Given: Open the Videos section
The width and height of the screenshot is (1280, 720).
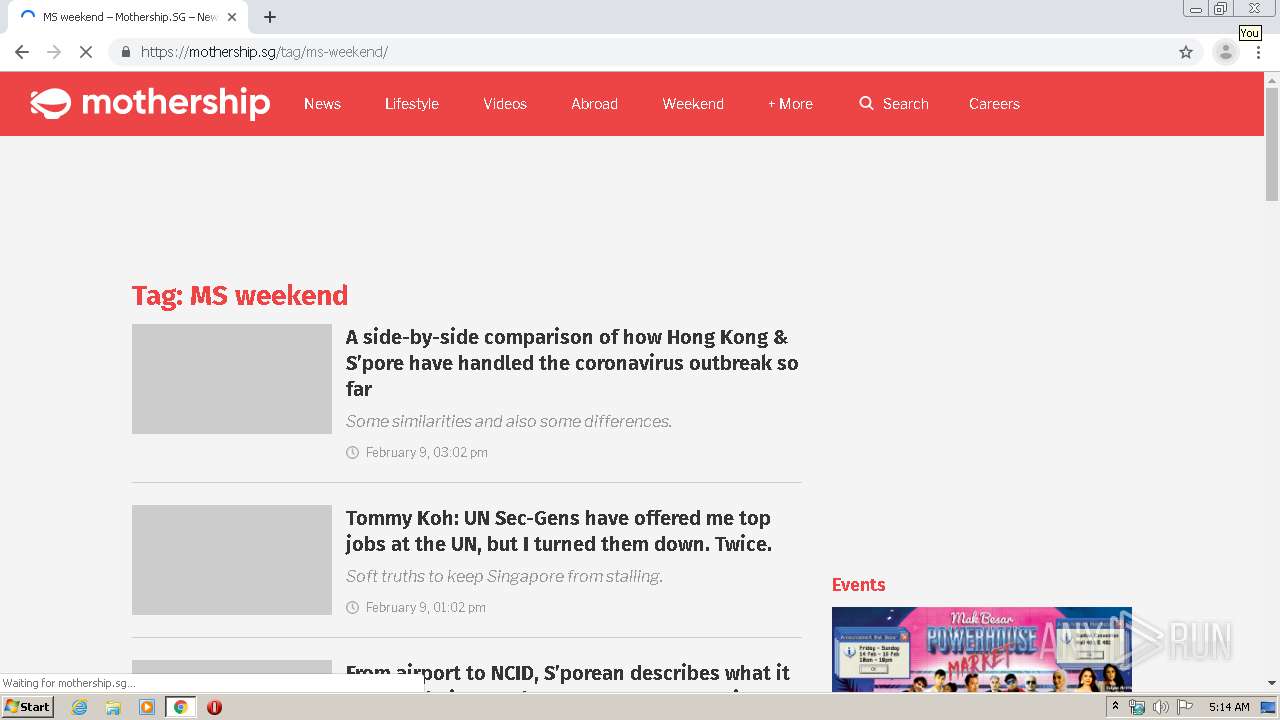Looking at the screenshot, I should coord(505,104).
